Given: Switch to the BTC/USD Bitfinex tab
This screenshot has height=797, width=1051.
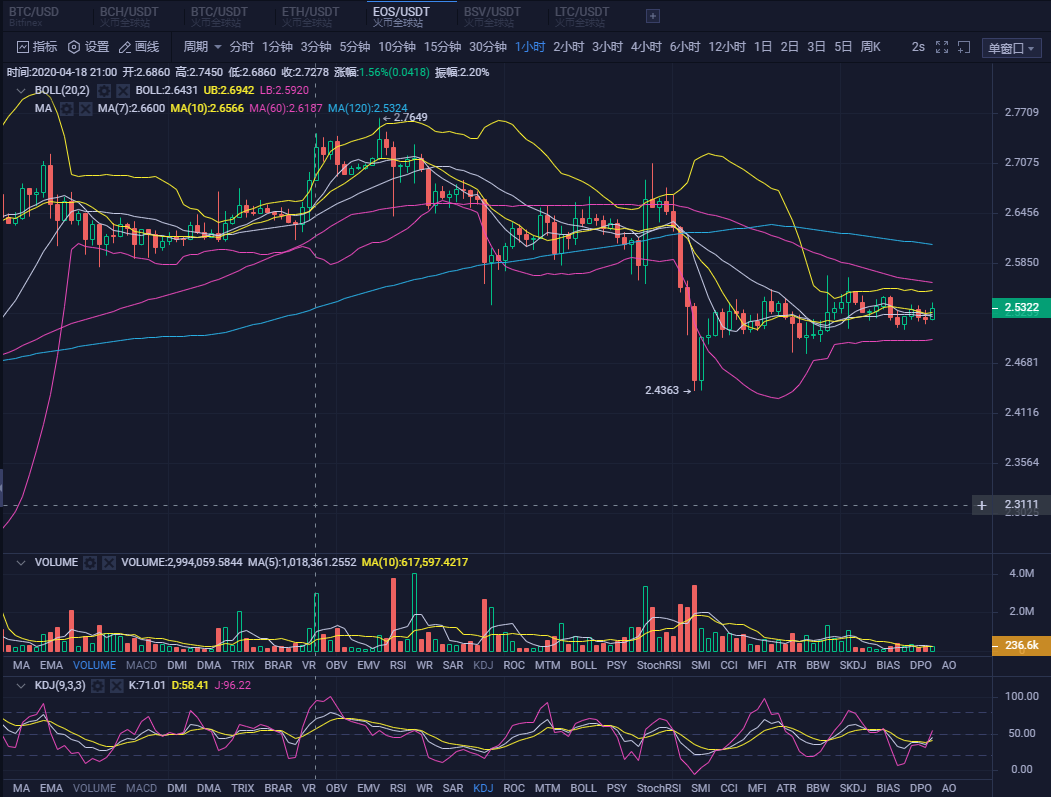Looking at the screenshot, I should coord(34,15).
